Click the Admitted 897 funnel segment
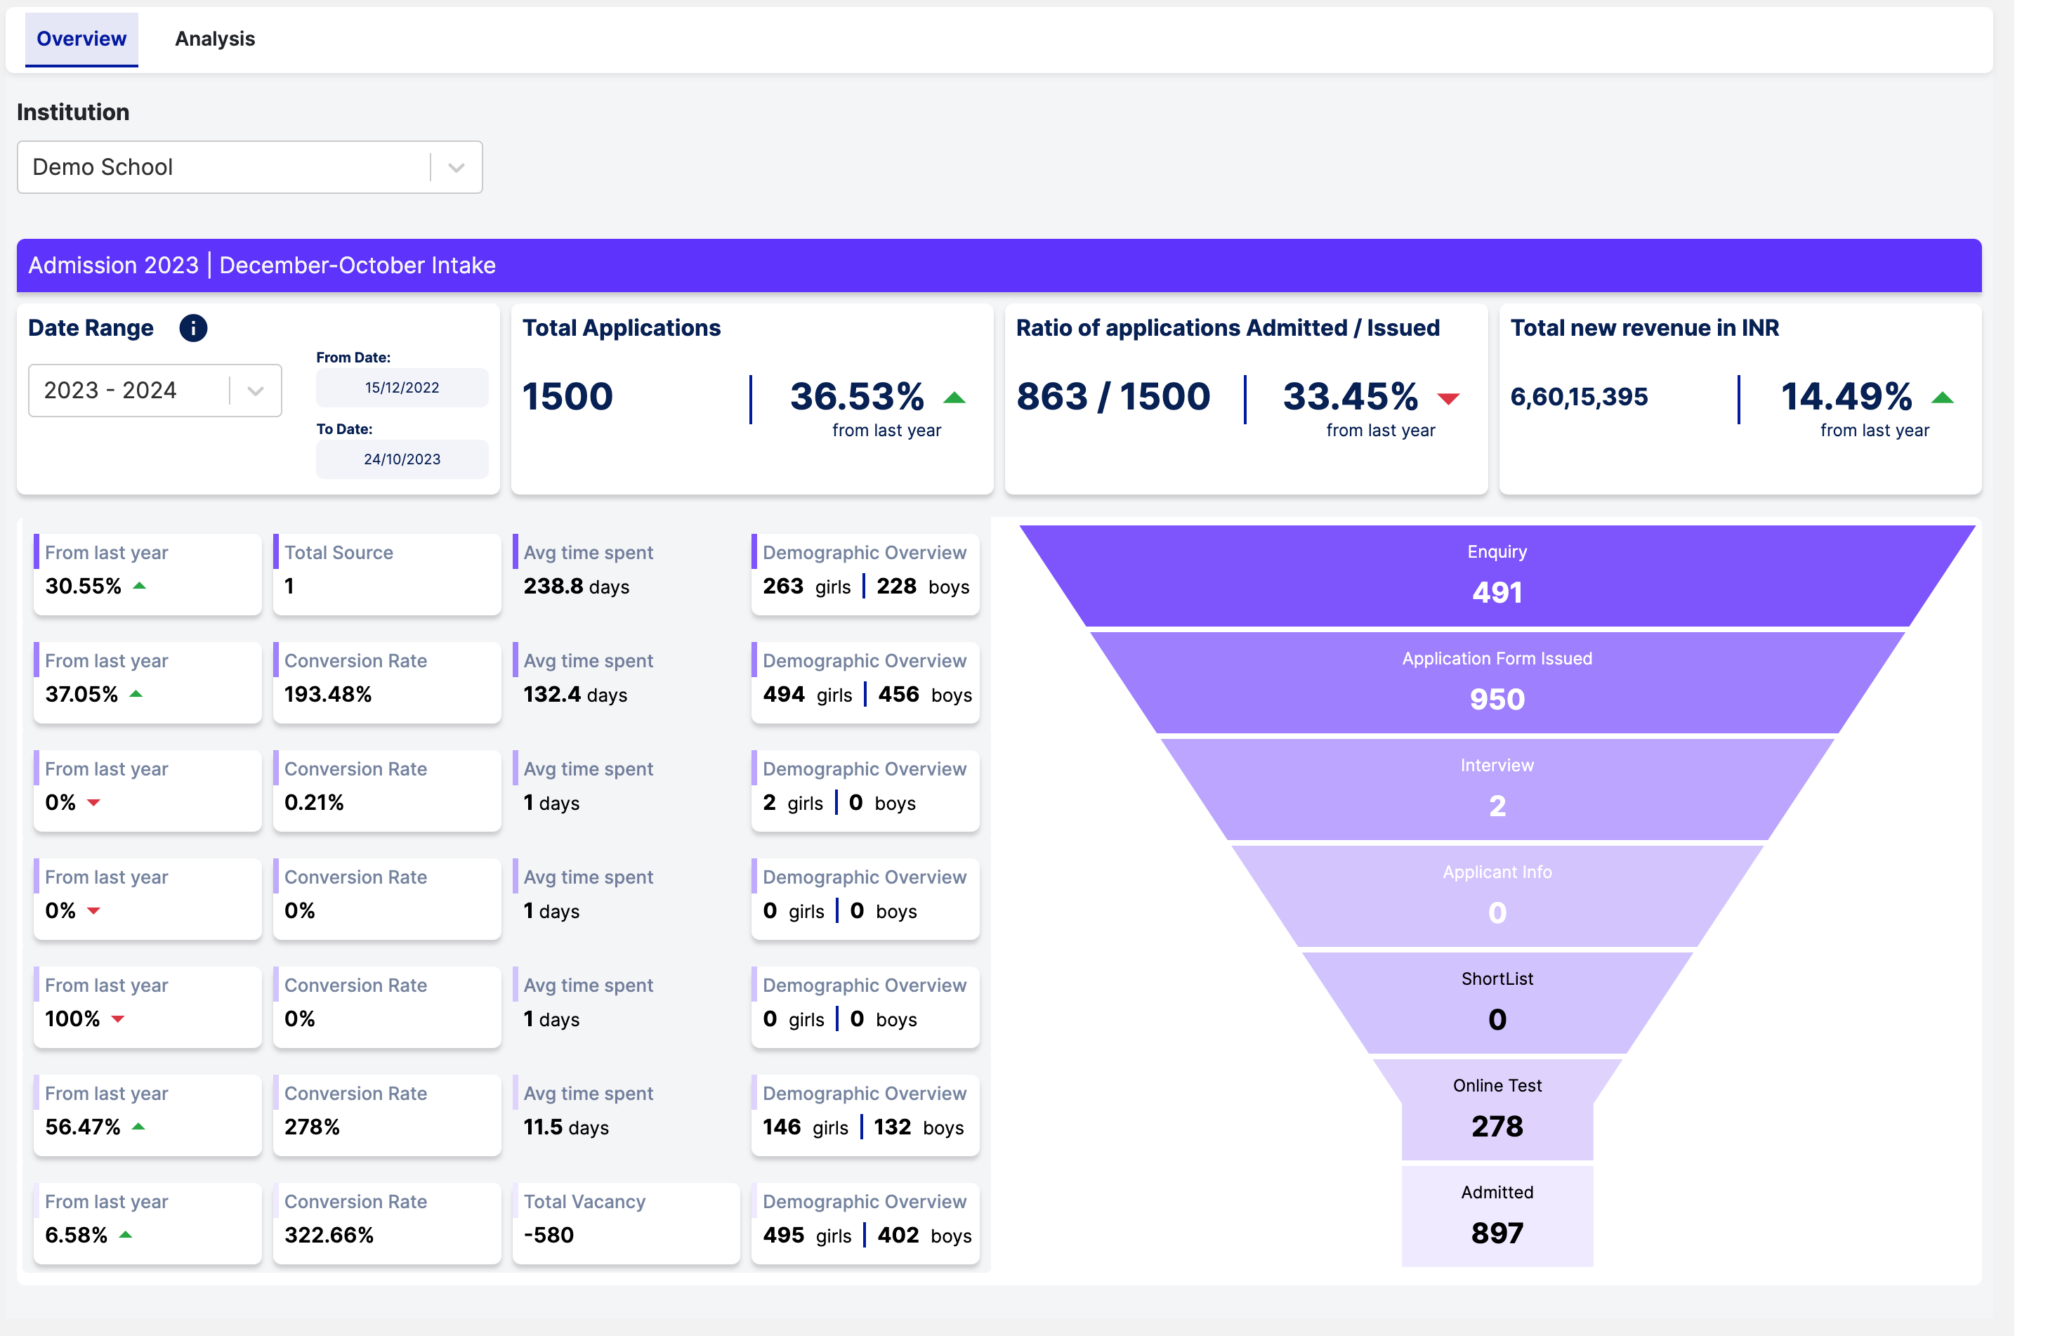This screenshot has height=1336, width=2048. [x=1496, y=1214]
